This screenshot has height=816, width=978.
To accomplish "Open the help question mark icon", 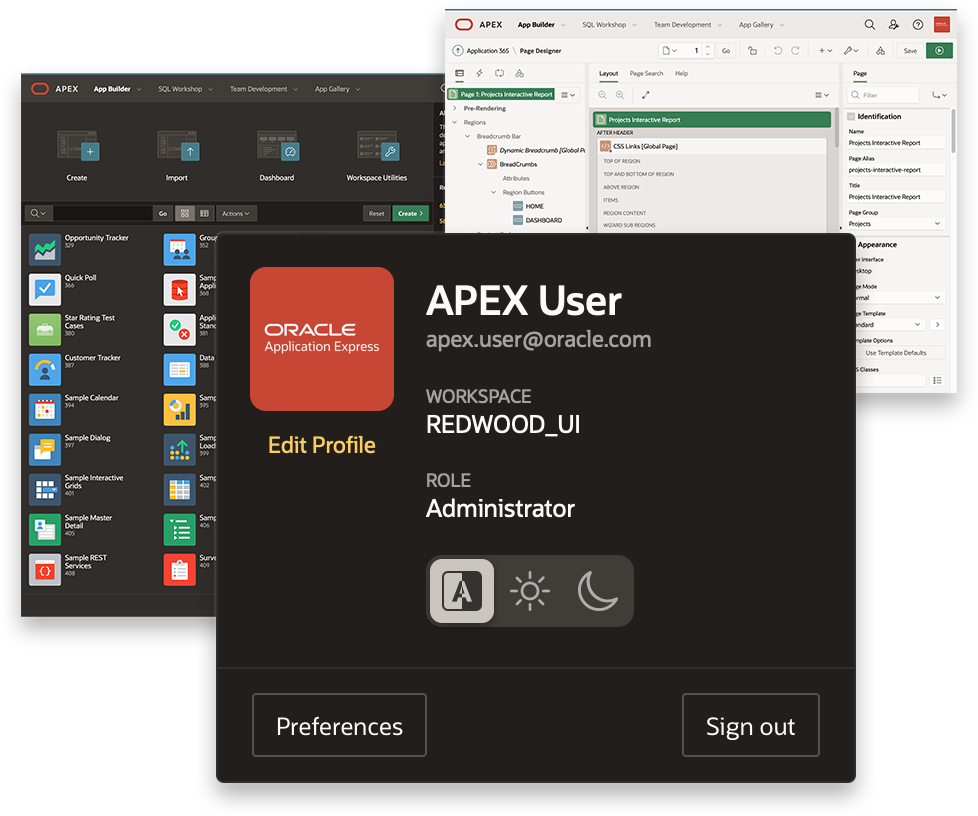I will click(917, 25).
